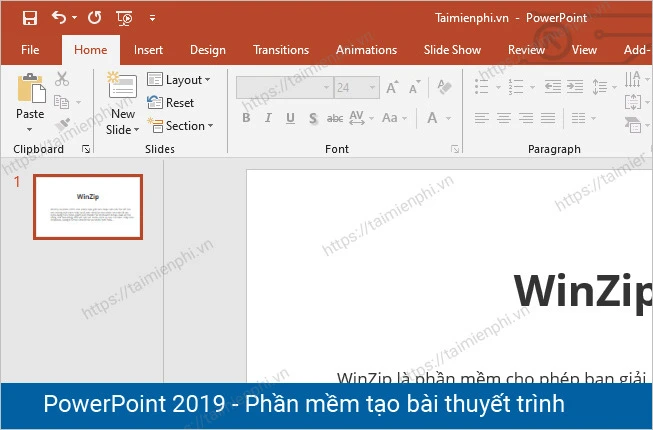This screenshot has width=653, height=430.
Task: Open Character Spacing AV control
Action: [x=361, y=118]
